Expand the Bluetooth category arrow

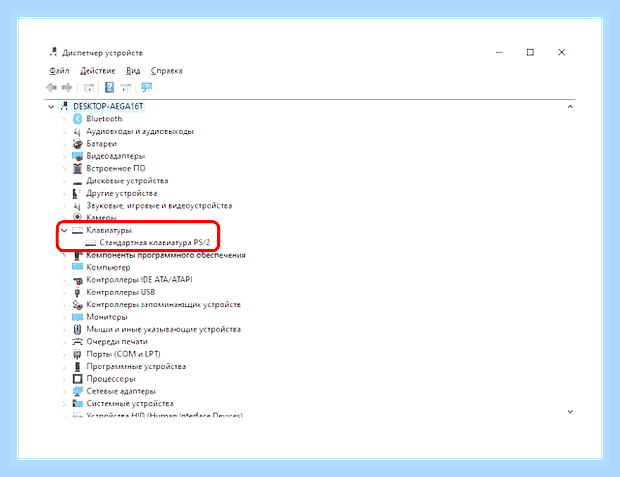pyautogui.click(x=64, y=119)
